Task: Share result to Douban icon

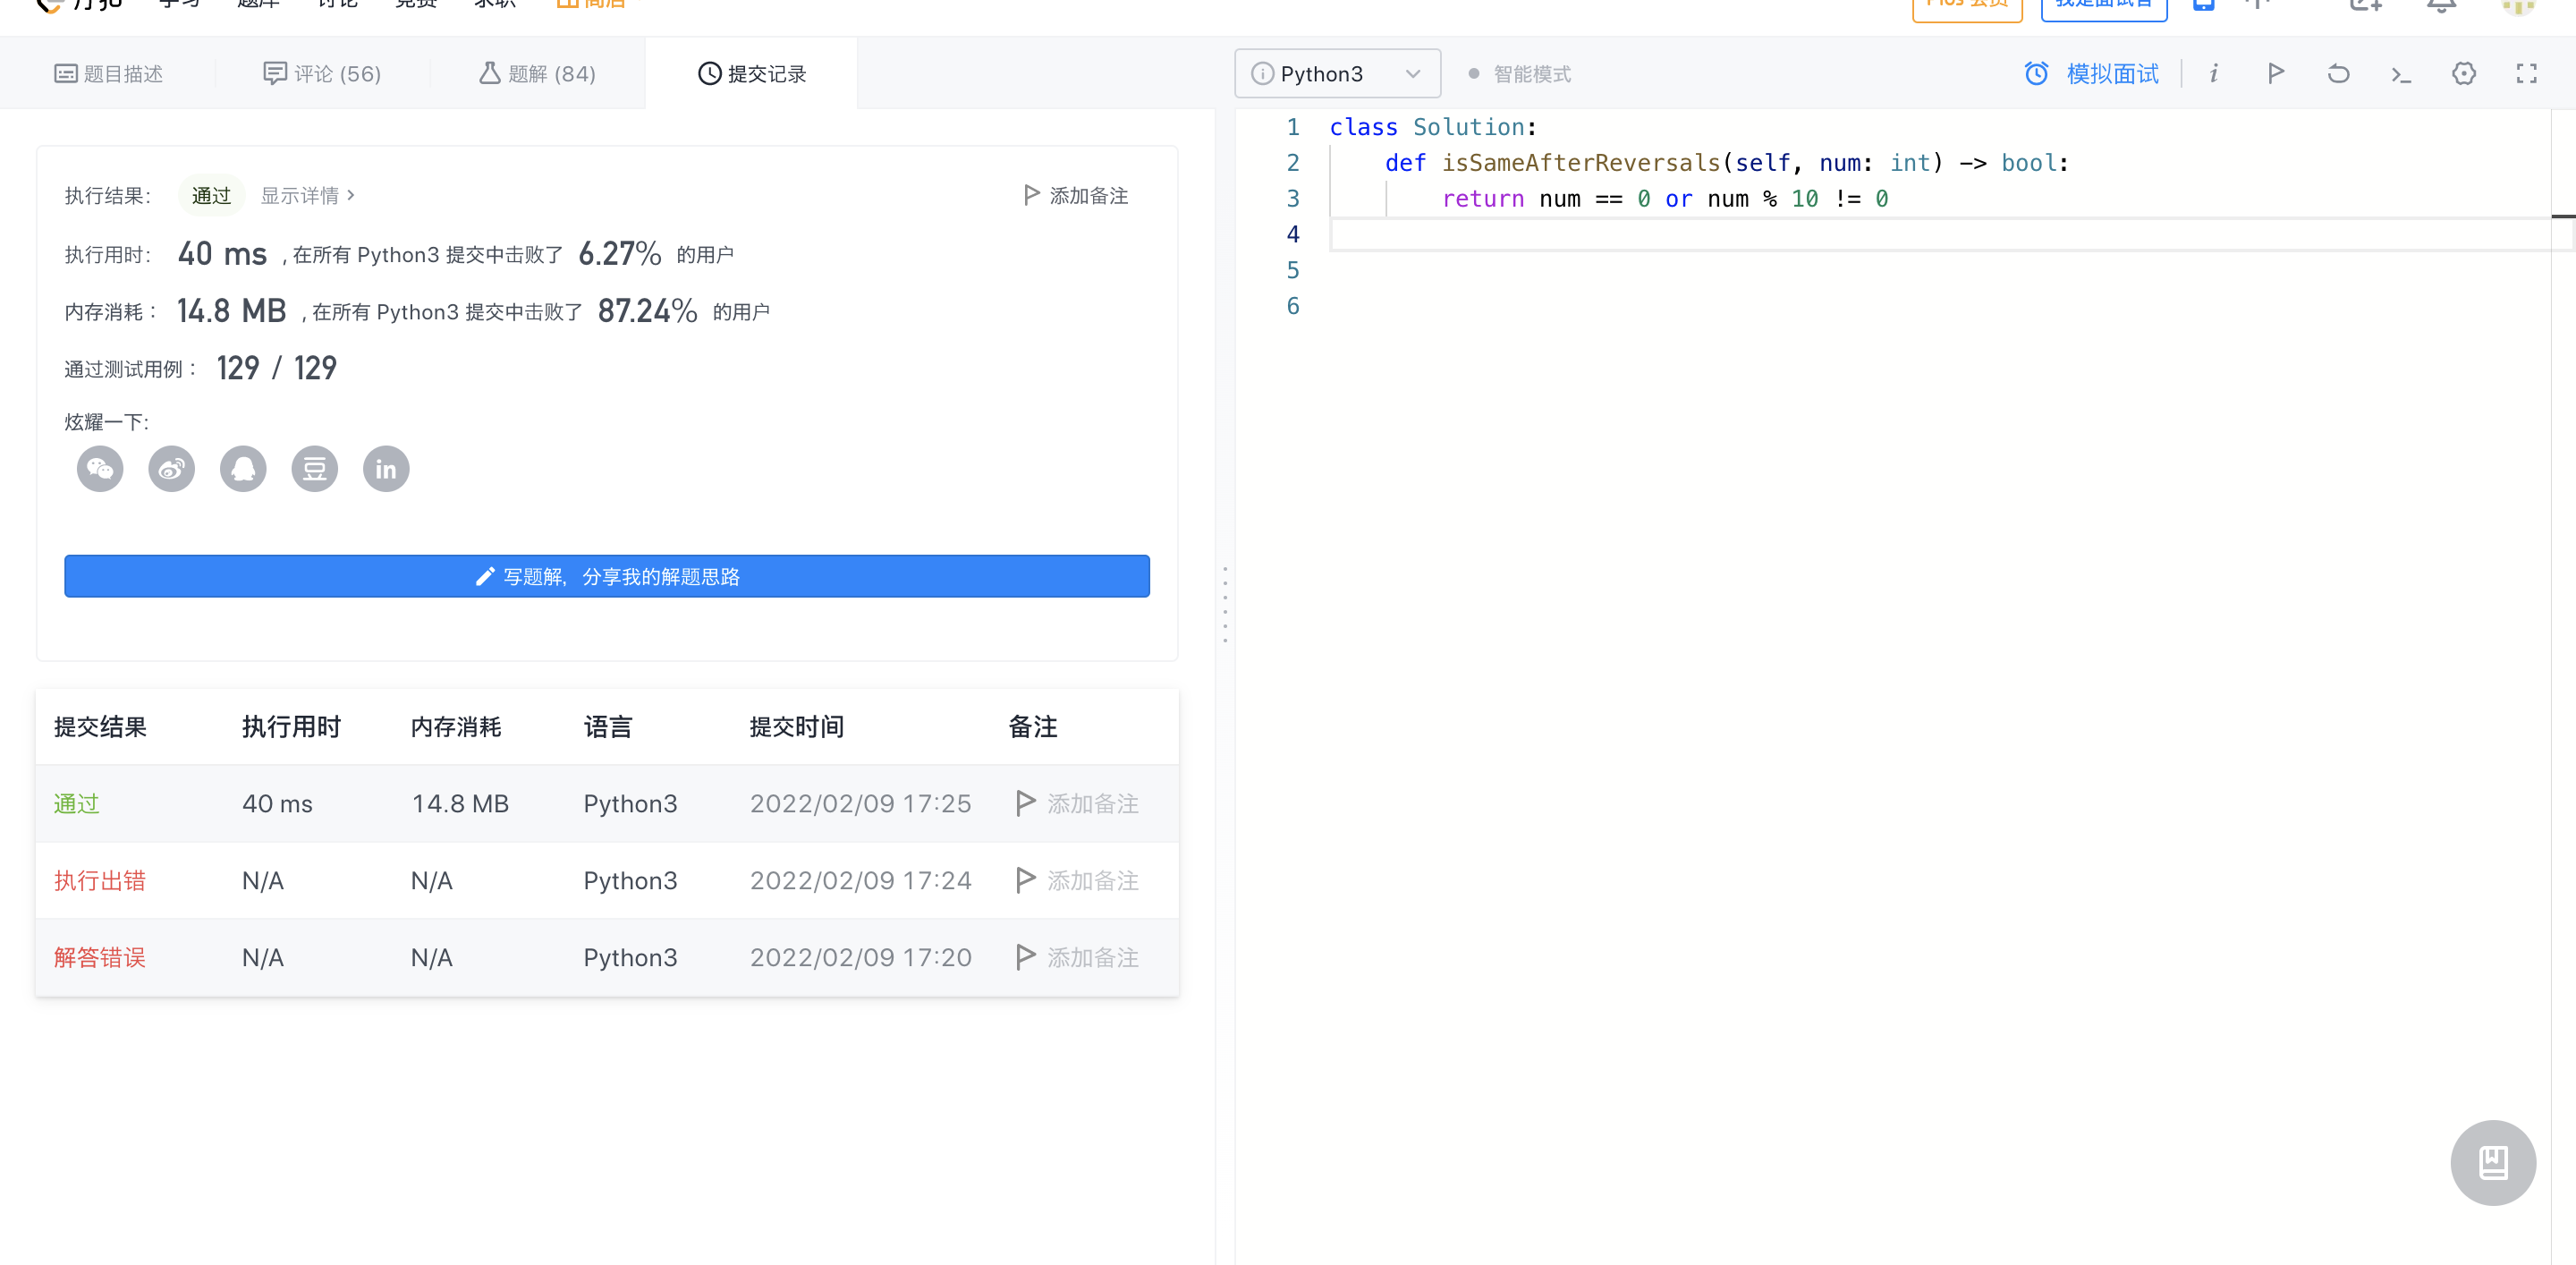Action: (x=315, y=469)
